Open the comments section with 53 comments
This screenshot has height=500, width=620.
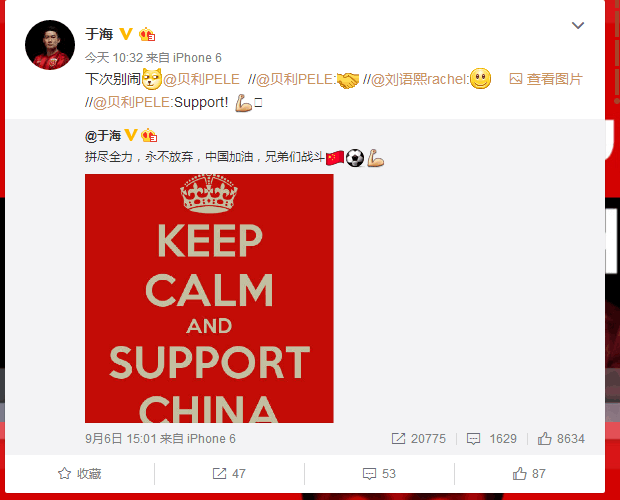tap(379, 474)
